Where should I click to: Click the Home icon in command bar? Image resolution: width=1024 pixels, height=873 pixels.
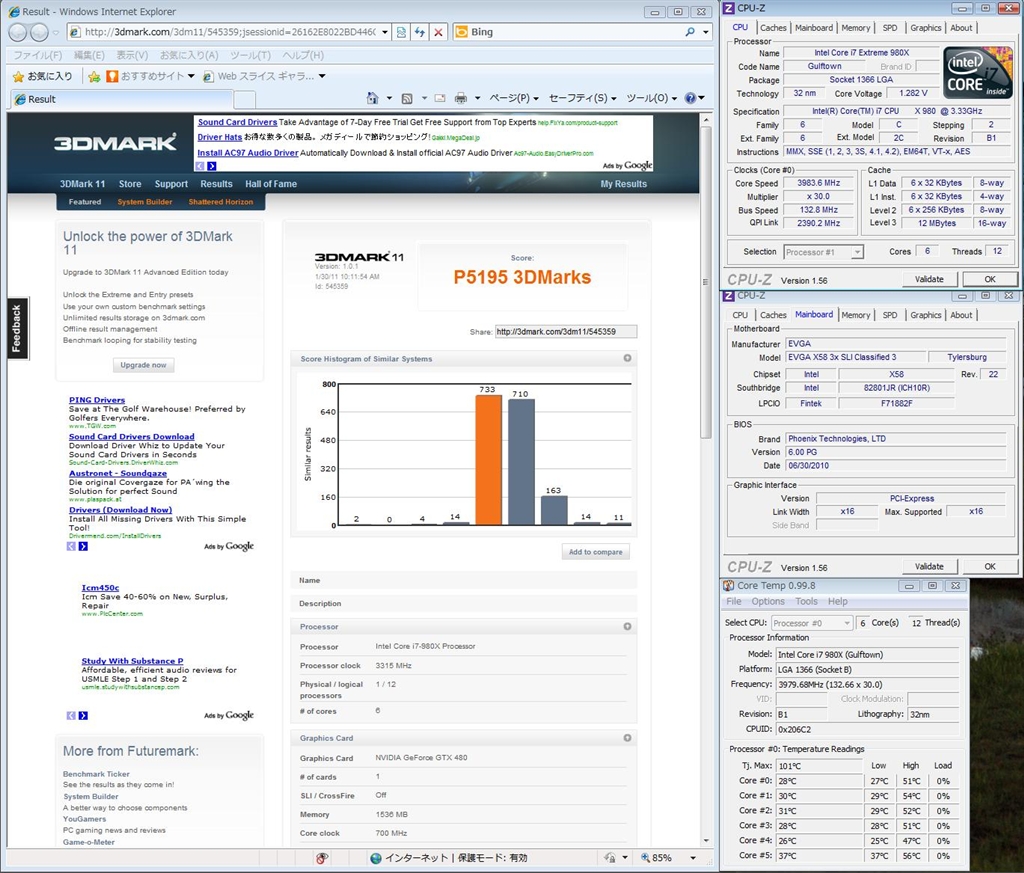372,99
